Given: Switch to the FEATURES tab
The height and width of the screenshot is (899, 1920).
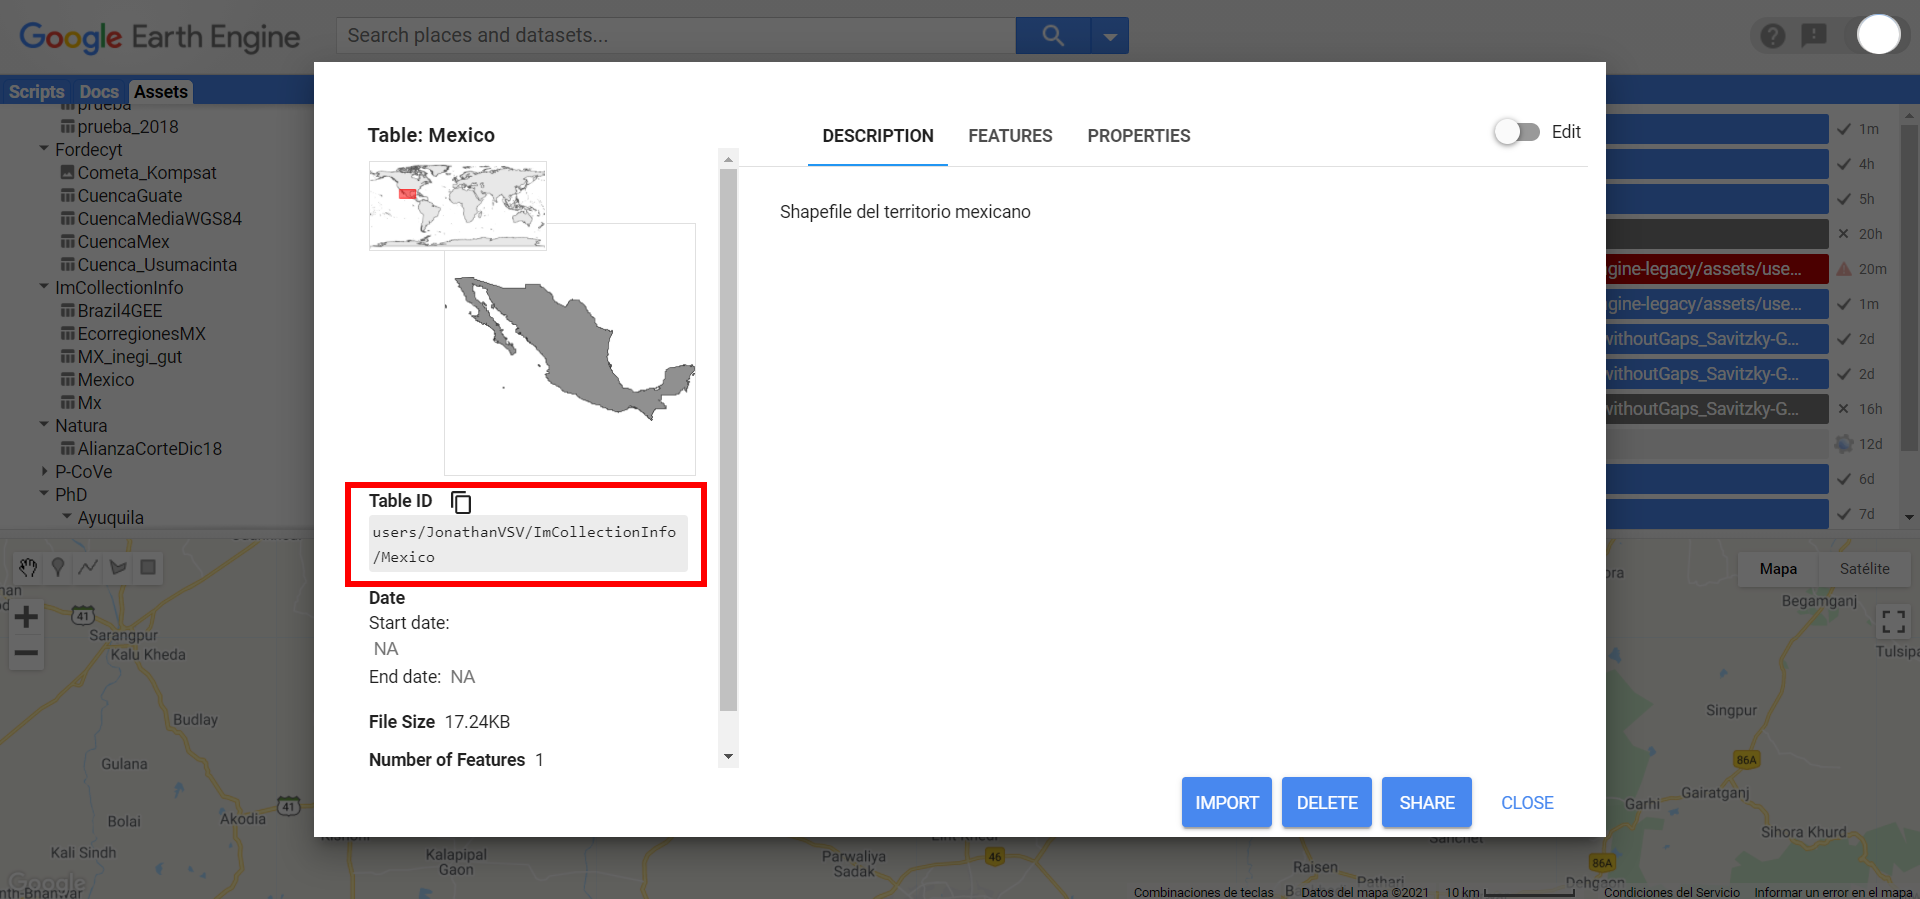Looking at the screenshot, I should click(x=1010, y=136).
